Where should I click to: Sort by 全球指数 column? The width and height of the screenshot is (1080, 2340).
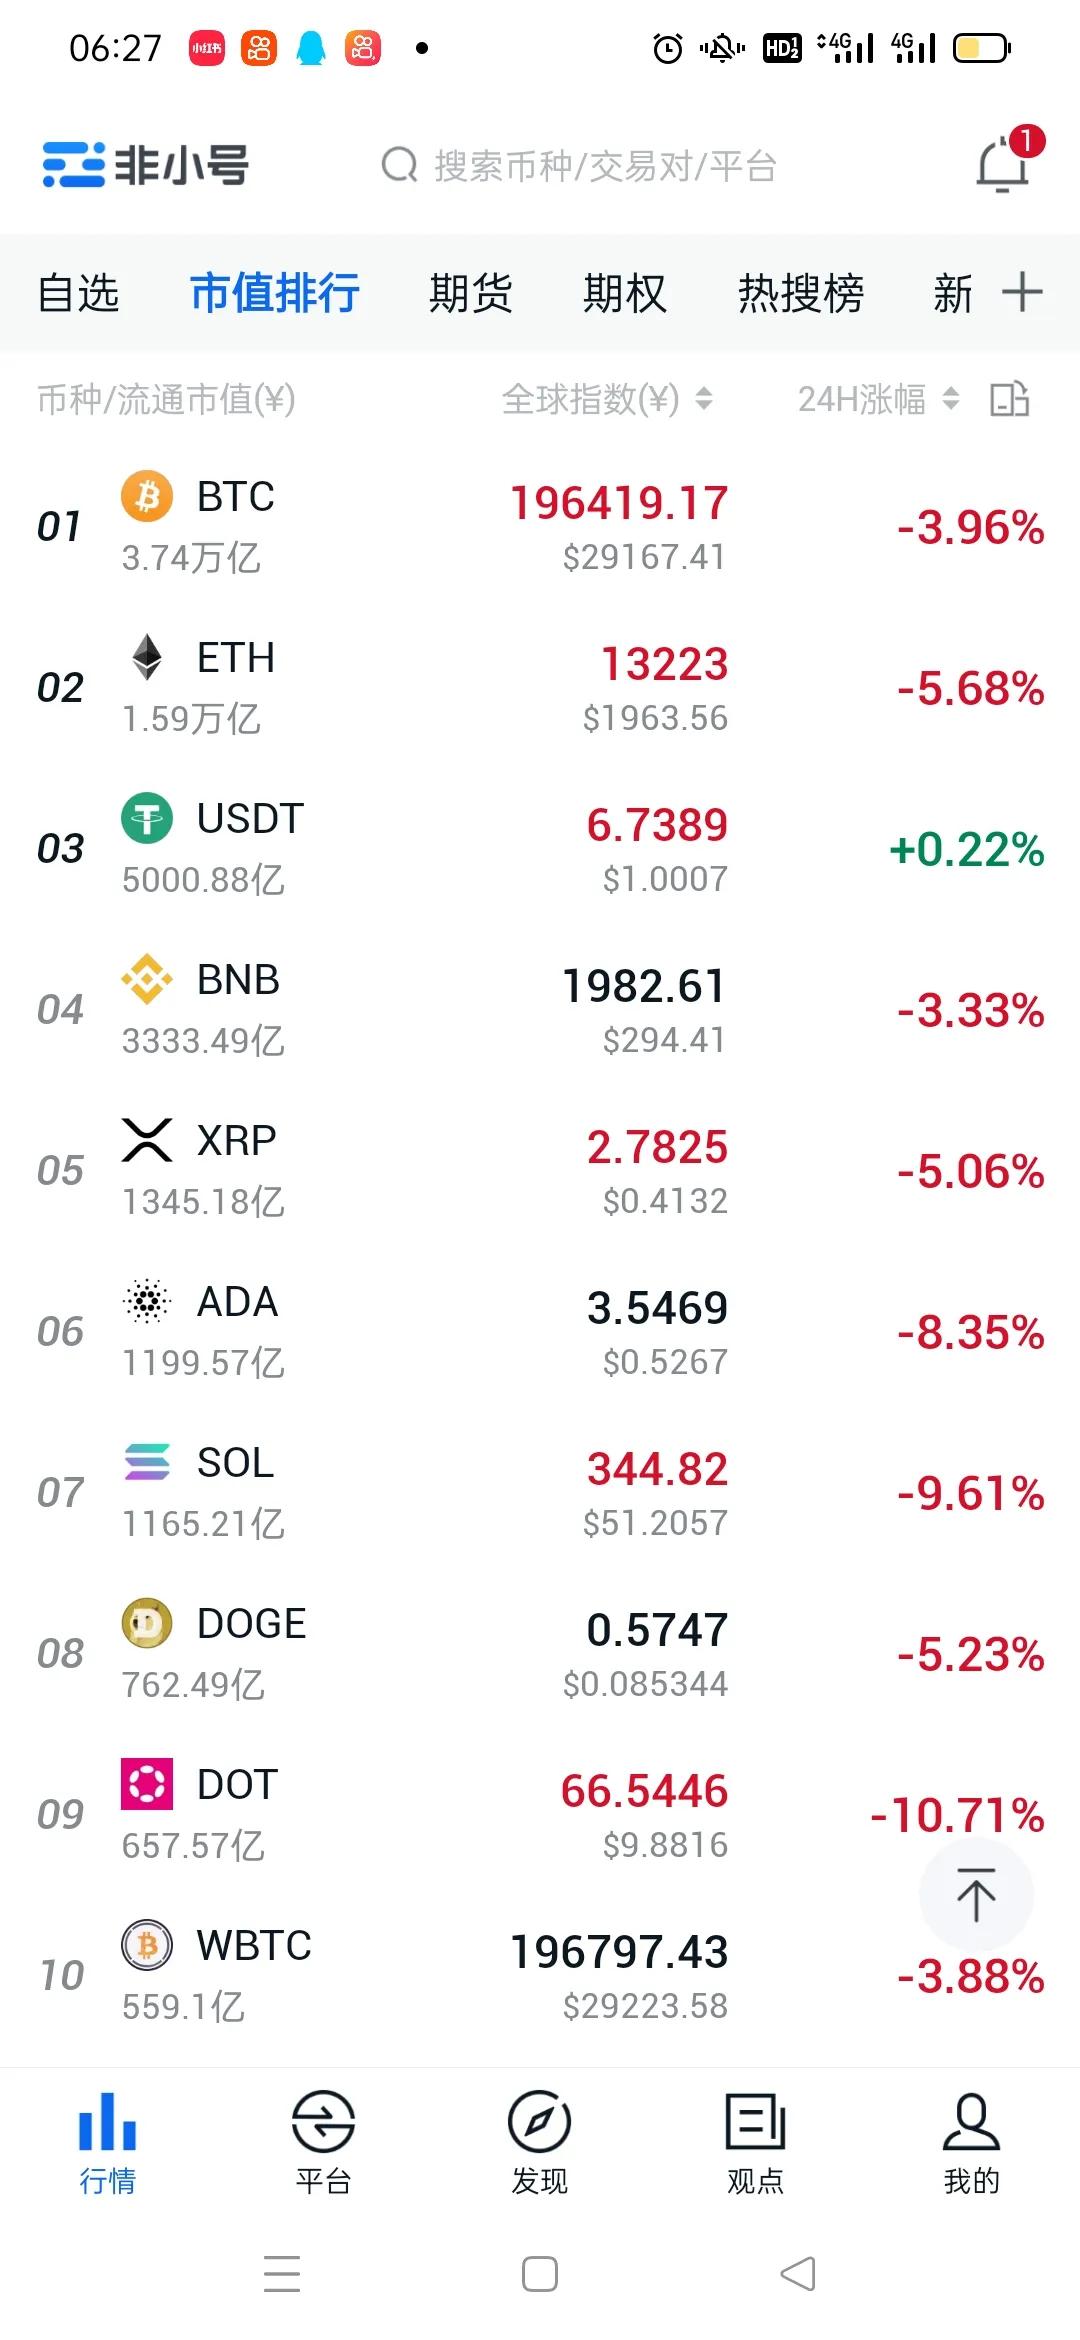pos(606,399)
